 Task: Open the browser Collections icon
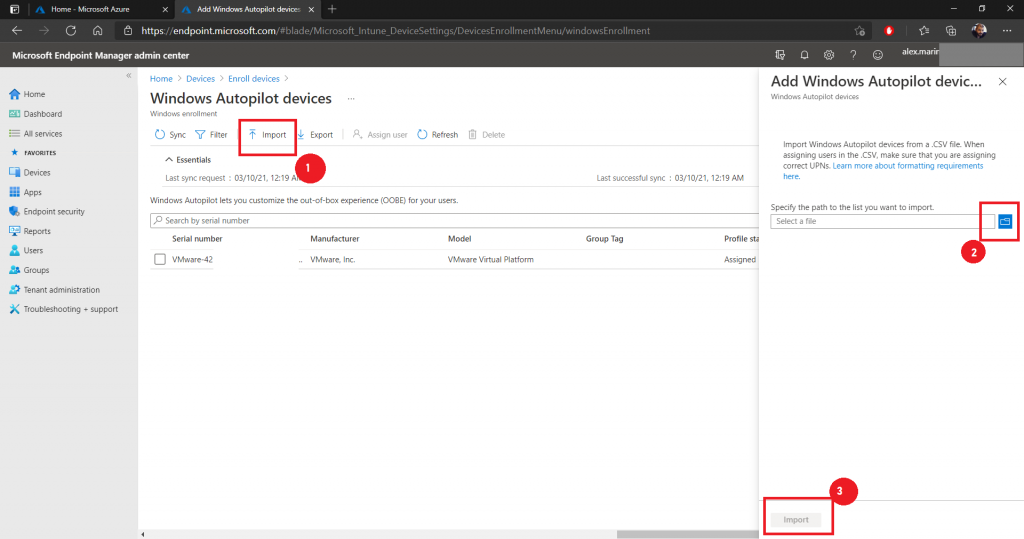(951, 31)
